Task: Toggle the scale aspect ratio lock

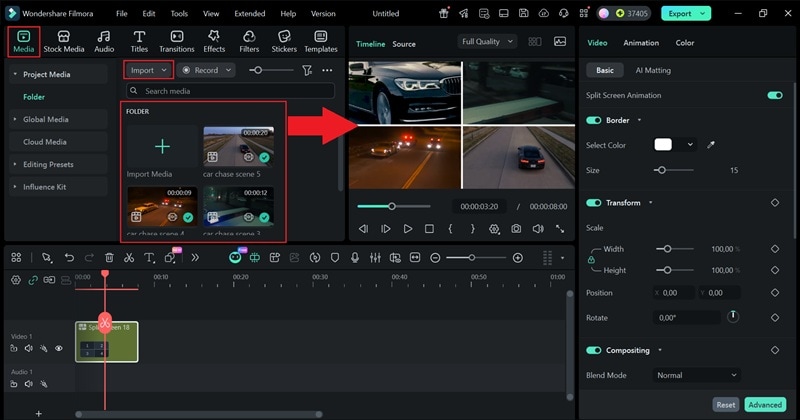Action: click(591, 260)
